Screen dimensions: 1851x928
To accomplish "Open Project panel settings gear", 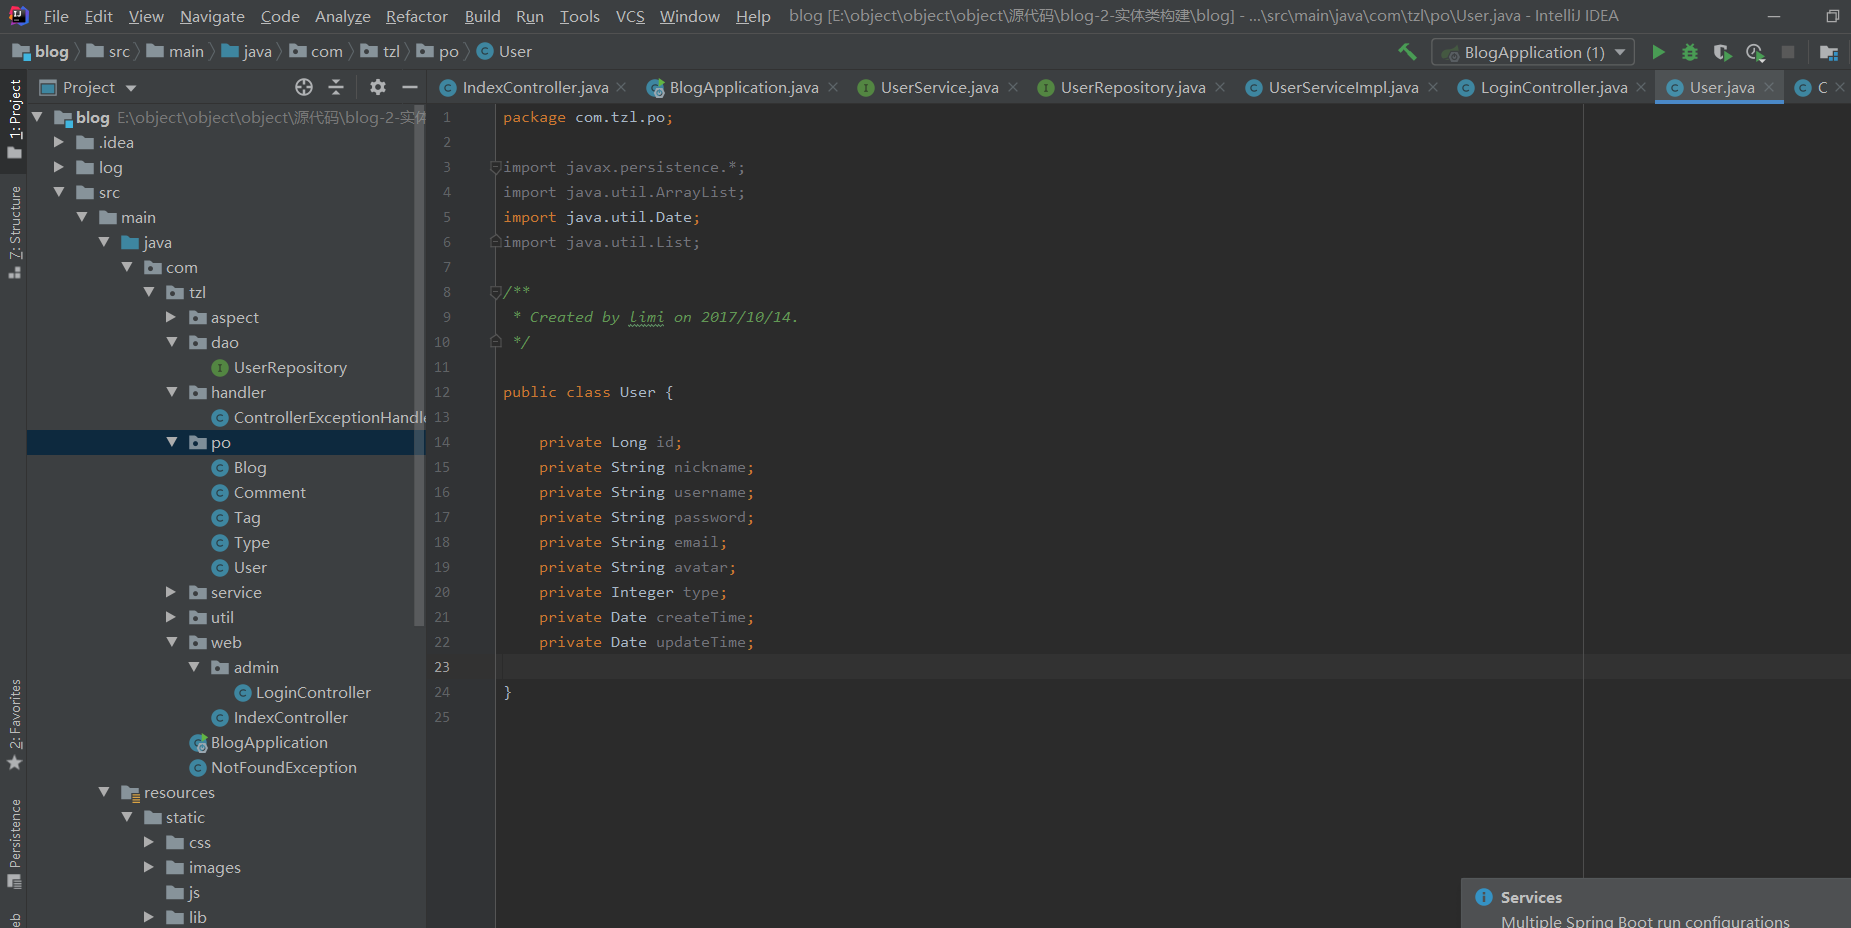I will click(x=378, y=87).
